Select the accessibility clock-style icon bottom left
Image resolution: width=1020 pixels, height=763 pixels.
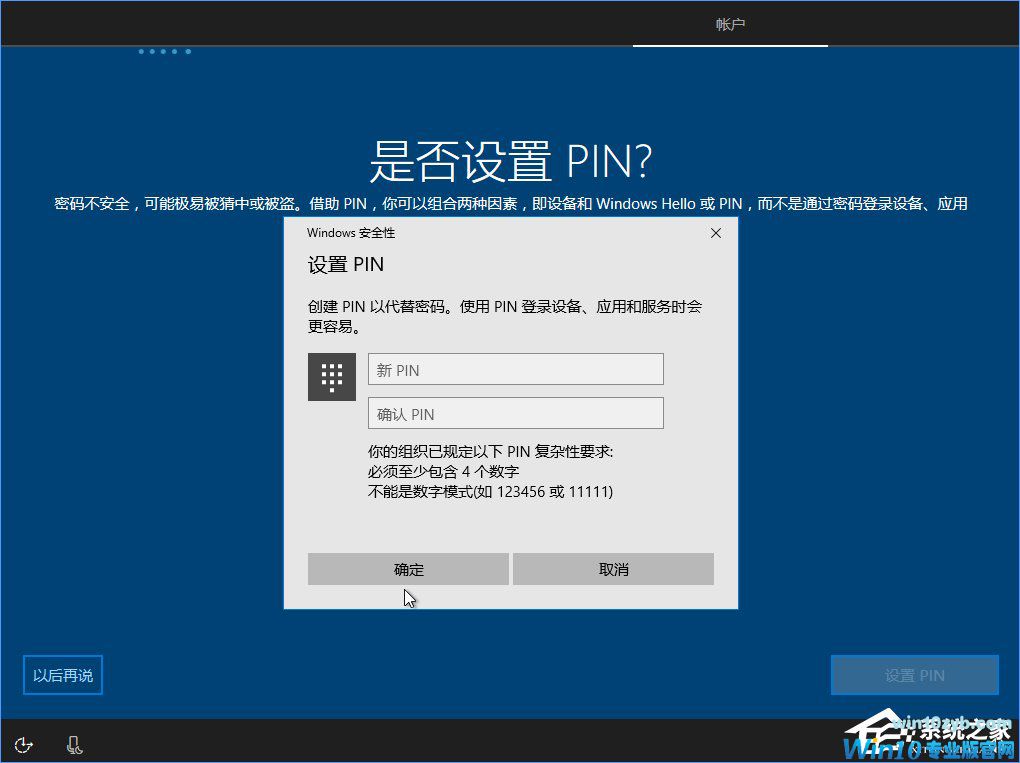click(22, 745)
